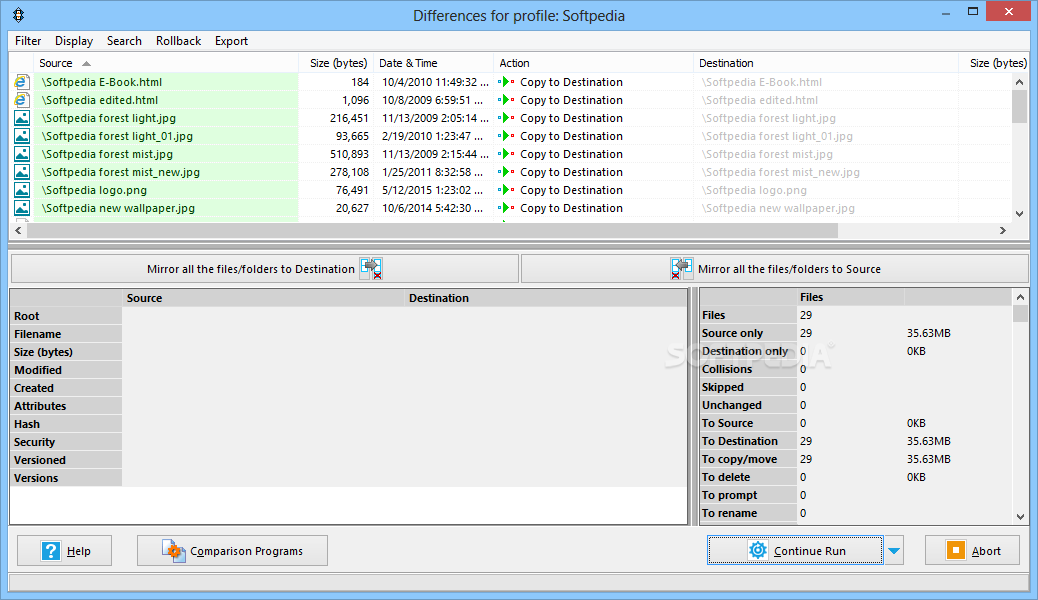Click copy arrow icon for new wallpaper.jpg row
1038x600 pixels.
(506, 208)
